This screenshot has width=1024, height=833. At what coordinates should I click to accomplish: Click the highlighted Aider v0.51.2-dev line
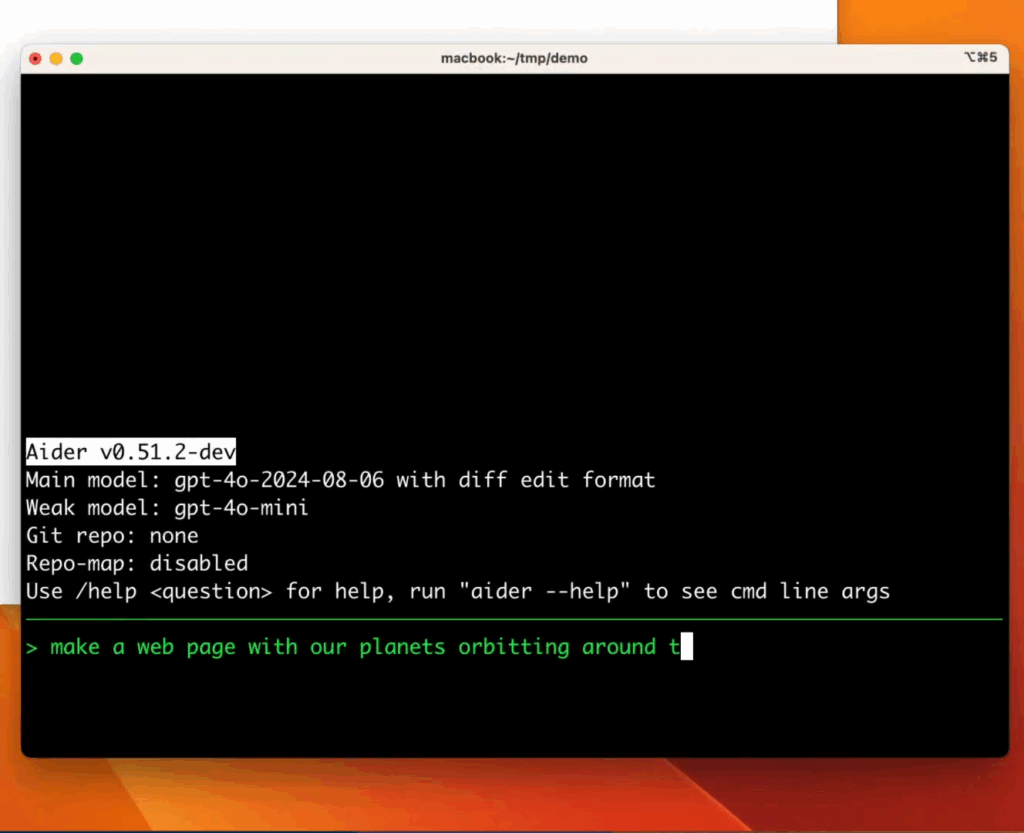pos(131,452)
